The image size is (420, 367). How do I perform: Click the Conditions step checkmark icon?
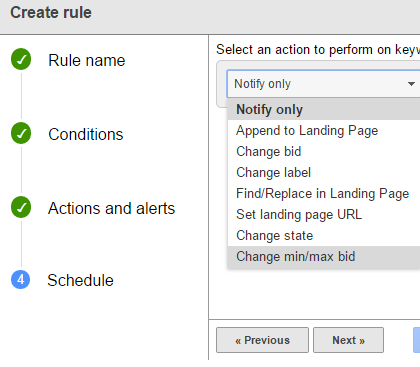click(21, 133)
